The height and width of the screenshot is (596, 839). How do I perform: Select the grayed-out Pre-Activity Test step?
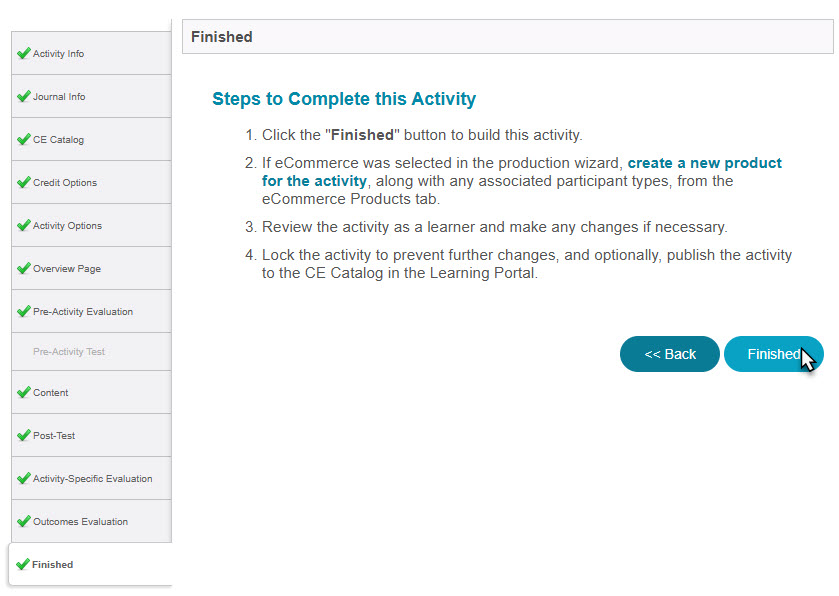[x=91, y=352]
